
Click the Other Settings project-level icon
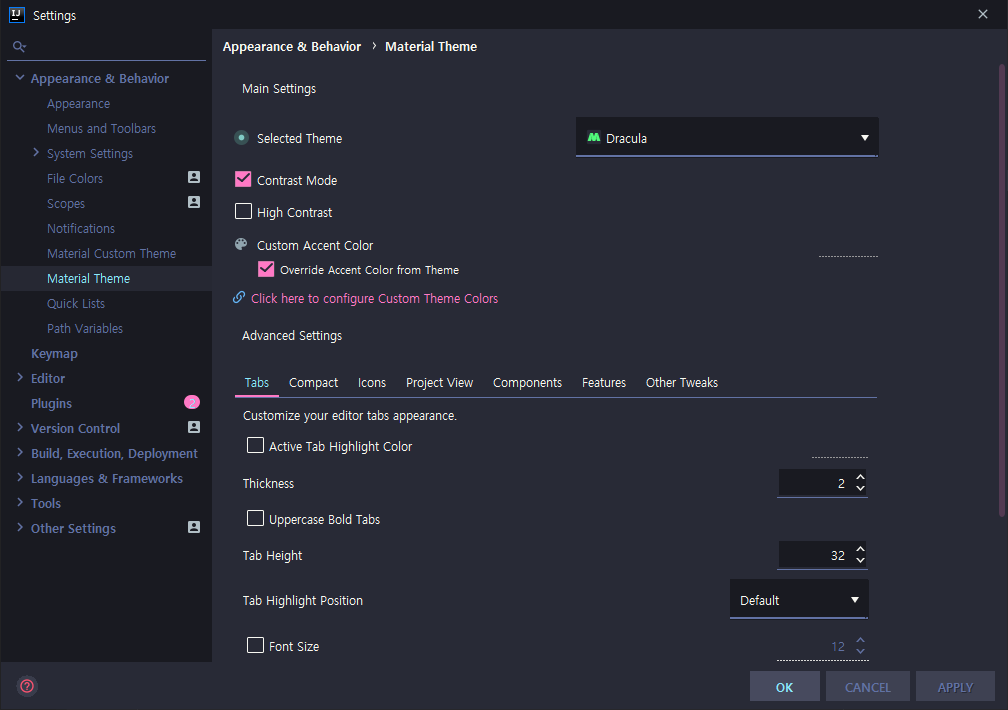pyautogui.click(x=194, y=527)
